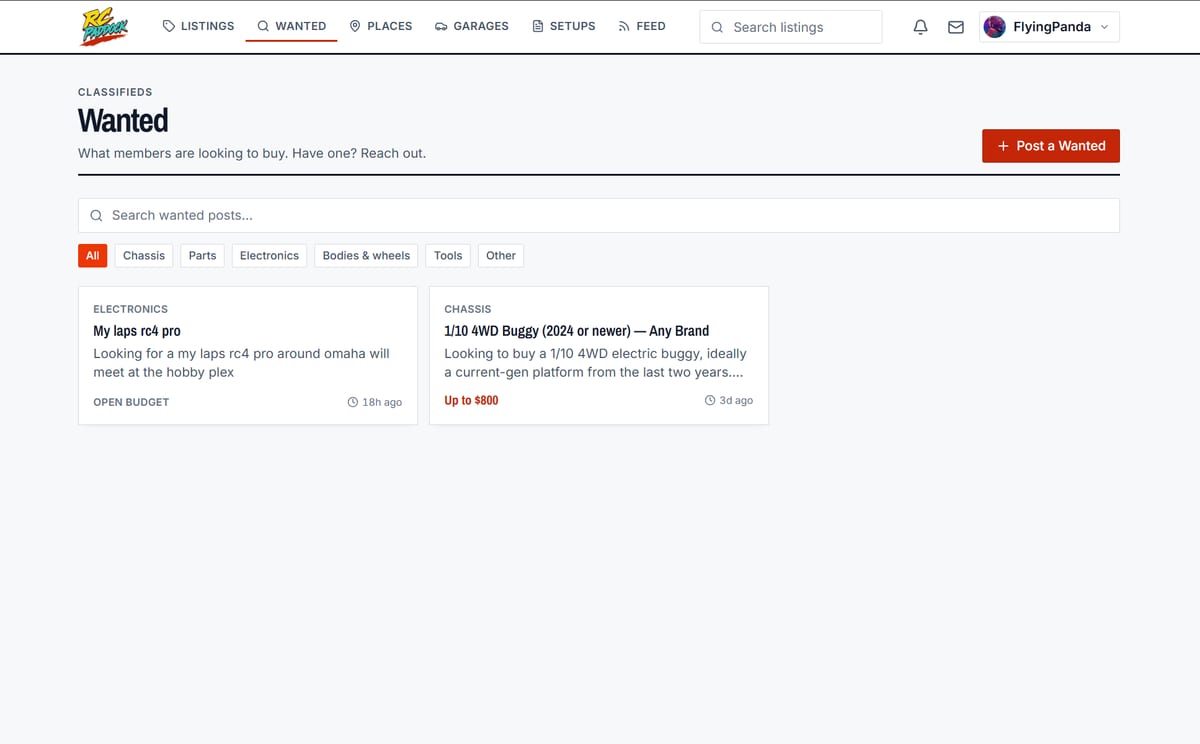Select the All category filter

tap(92, 256)
